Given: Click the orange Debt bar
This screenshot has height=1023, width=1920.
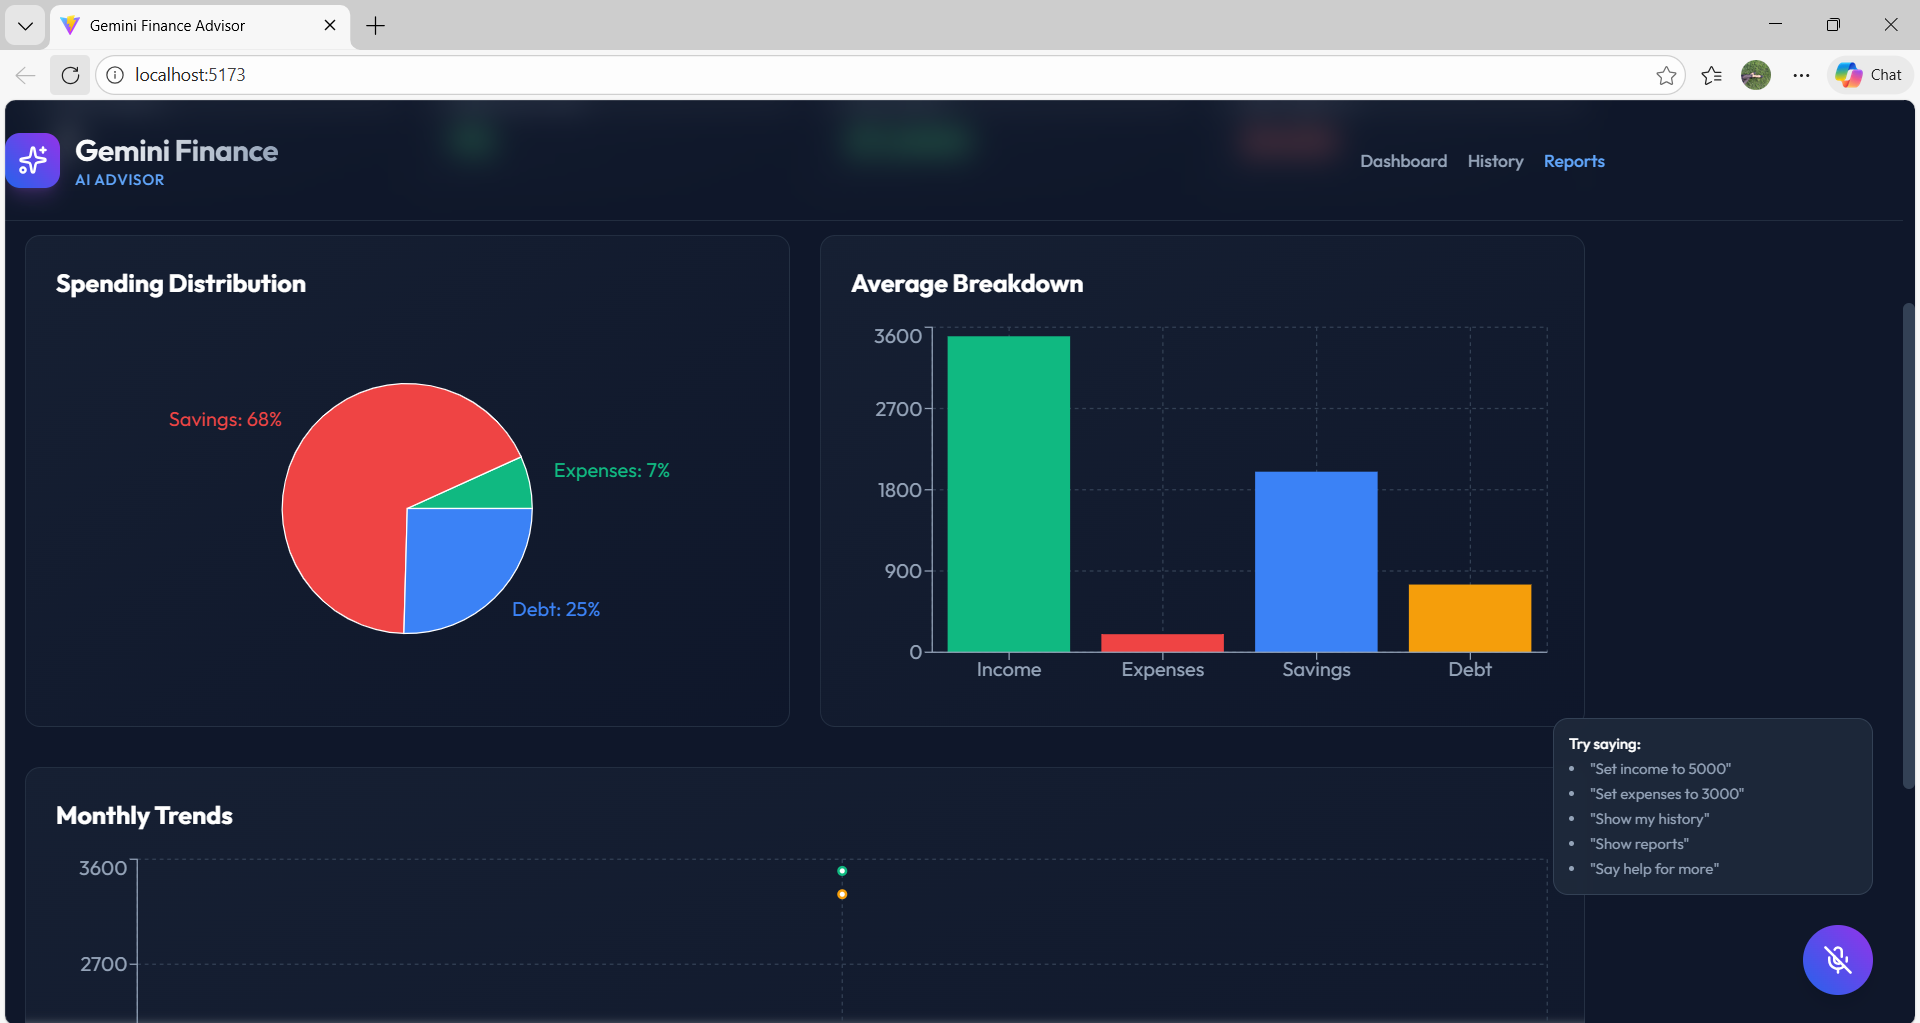Looking at the screenshot, I should (1470, 618).
